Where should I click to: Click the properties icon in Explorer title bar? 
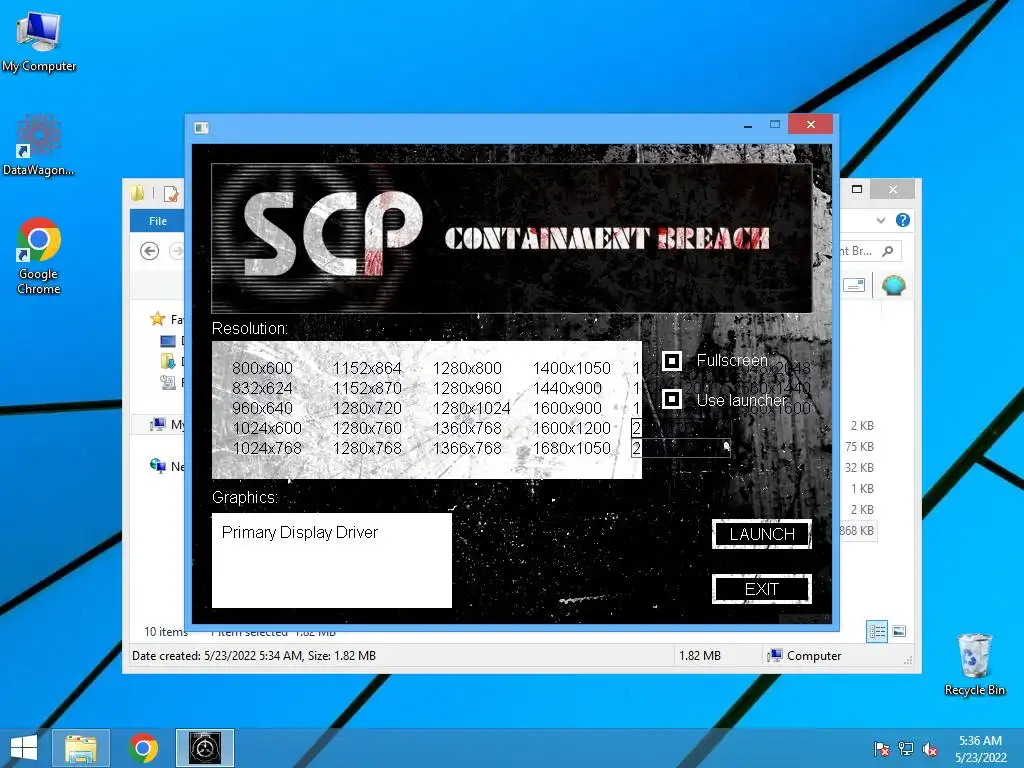pyautogui.click(x=171, y=193)
